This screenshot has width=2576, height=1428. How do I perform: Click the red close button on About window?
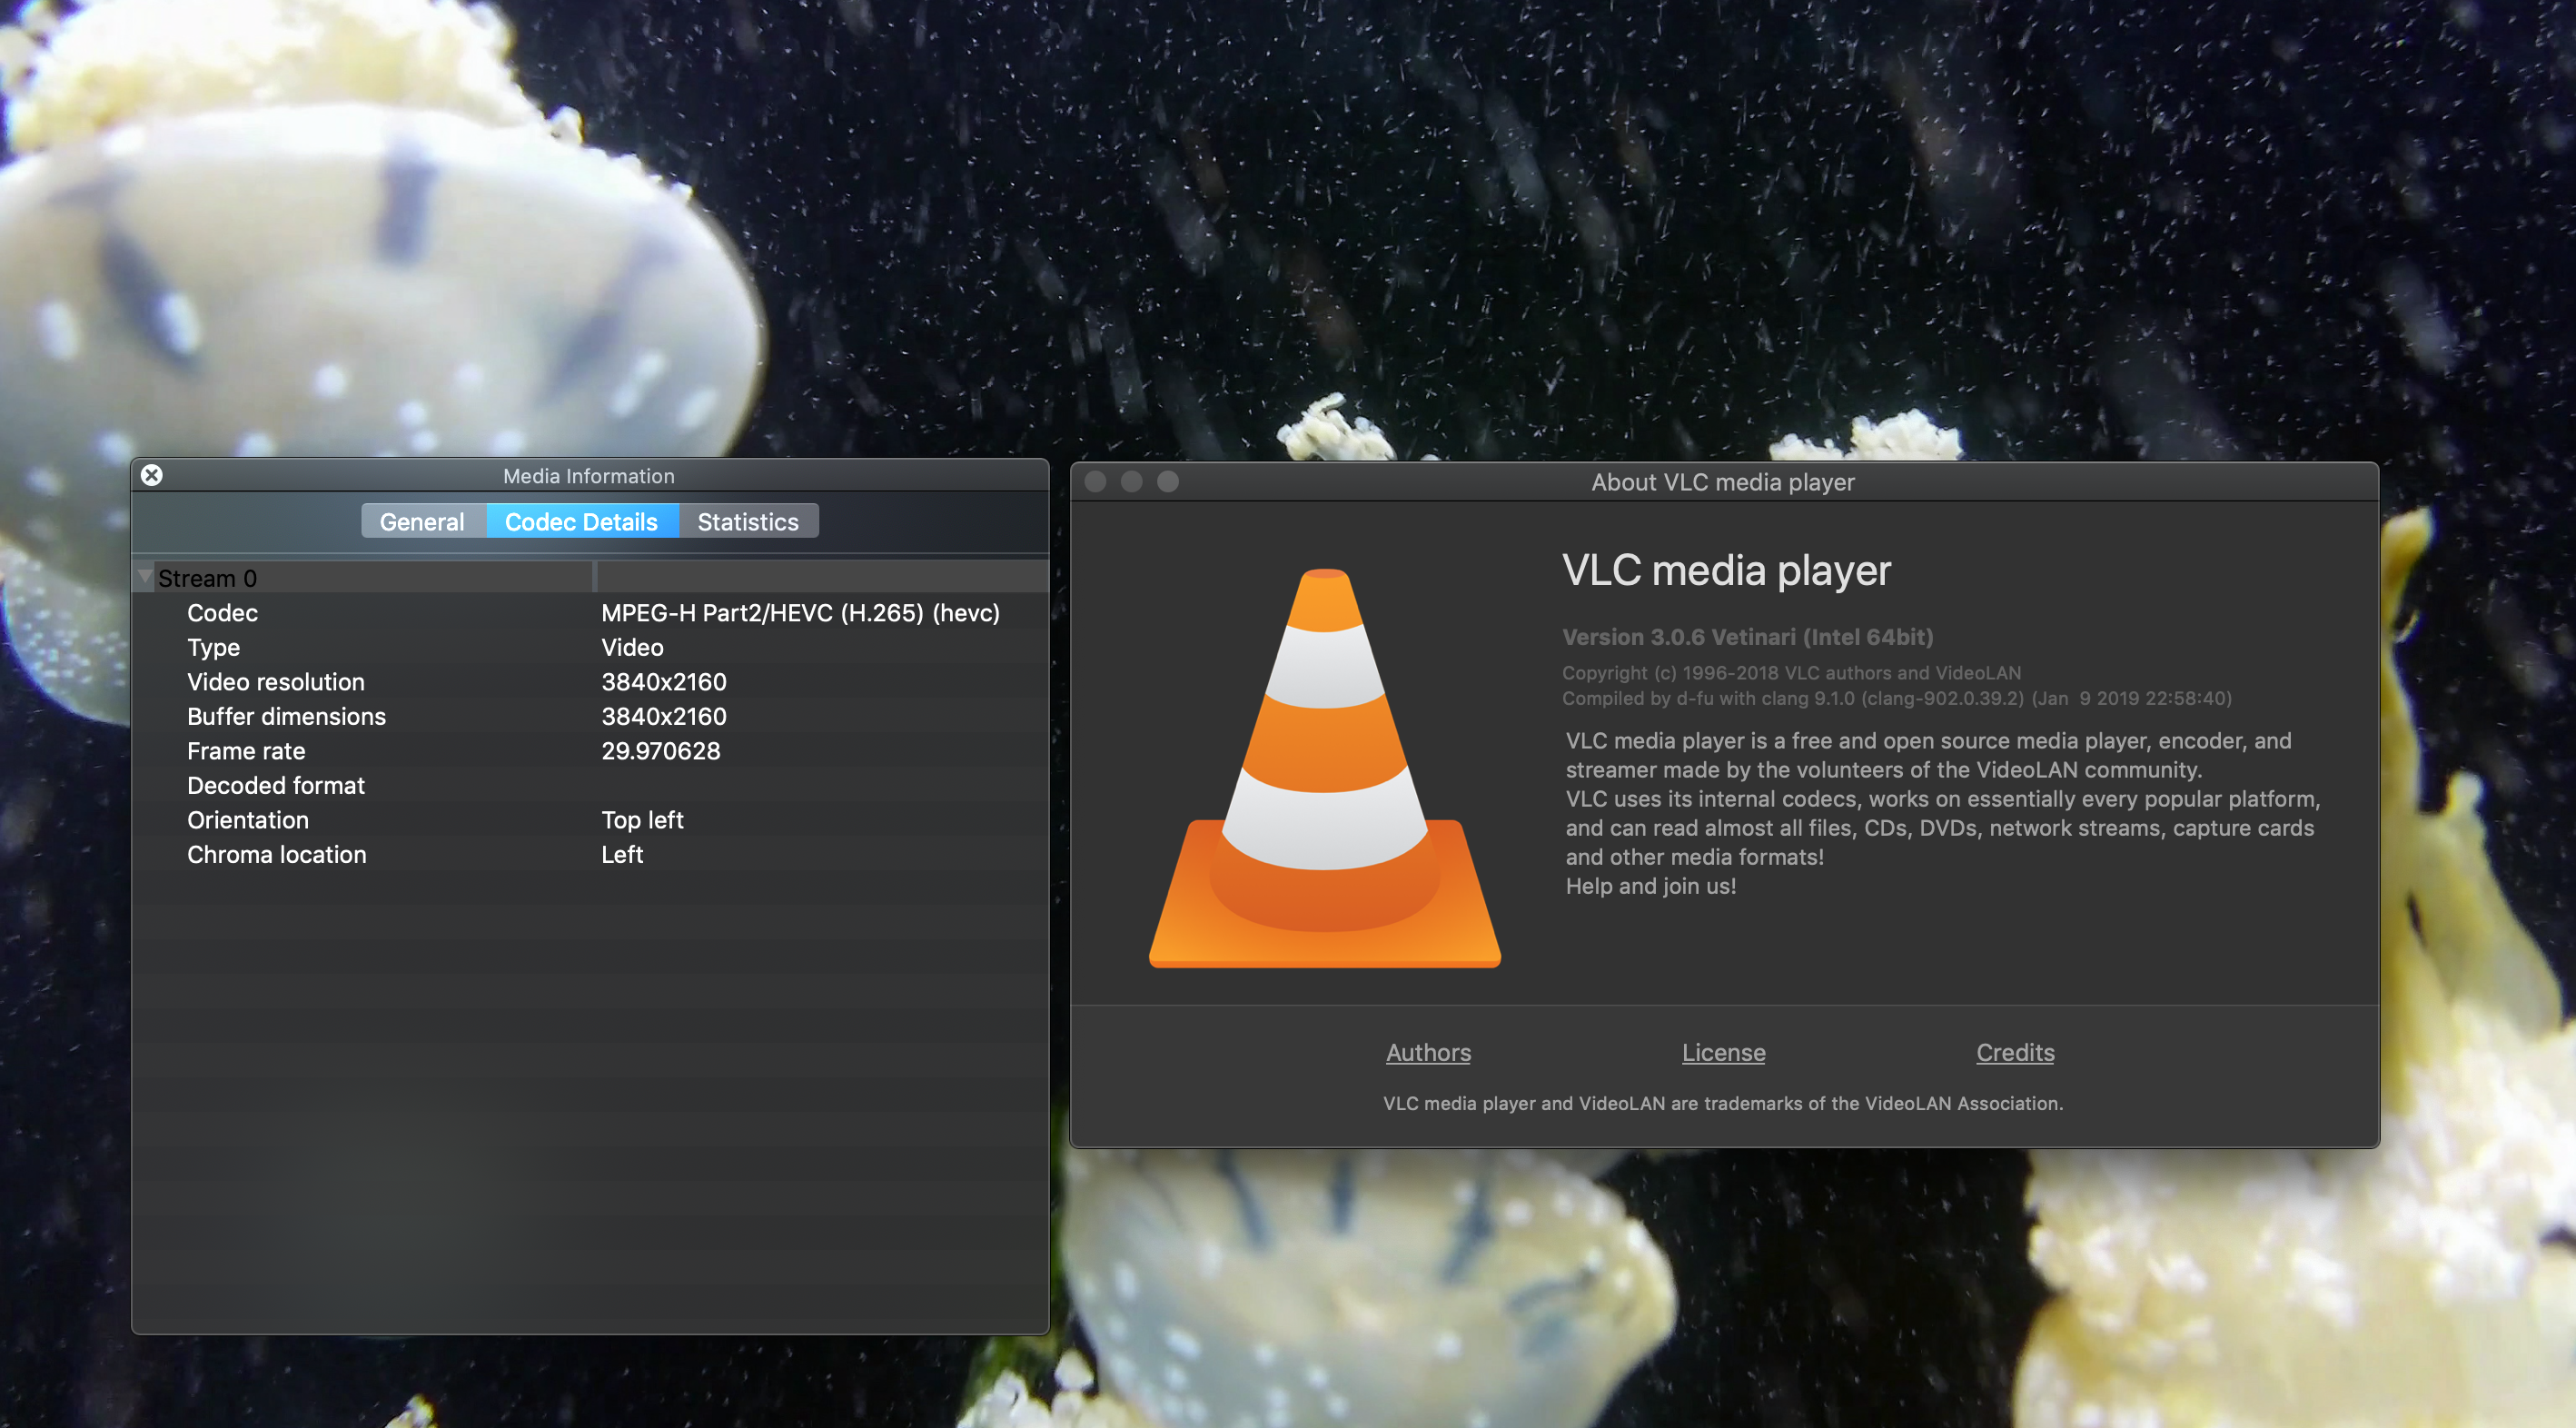point(1096,482)
